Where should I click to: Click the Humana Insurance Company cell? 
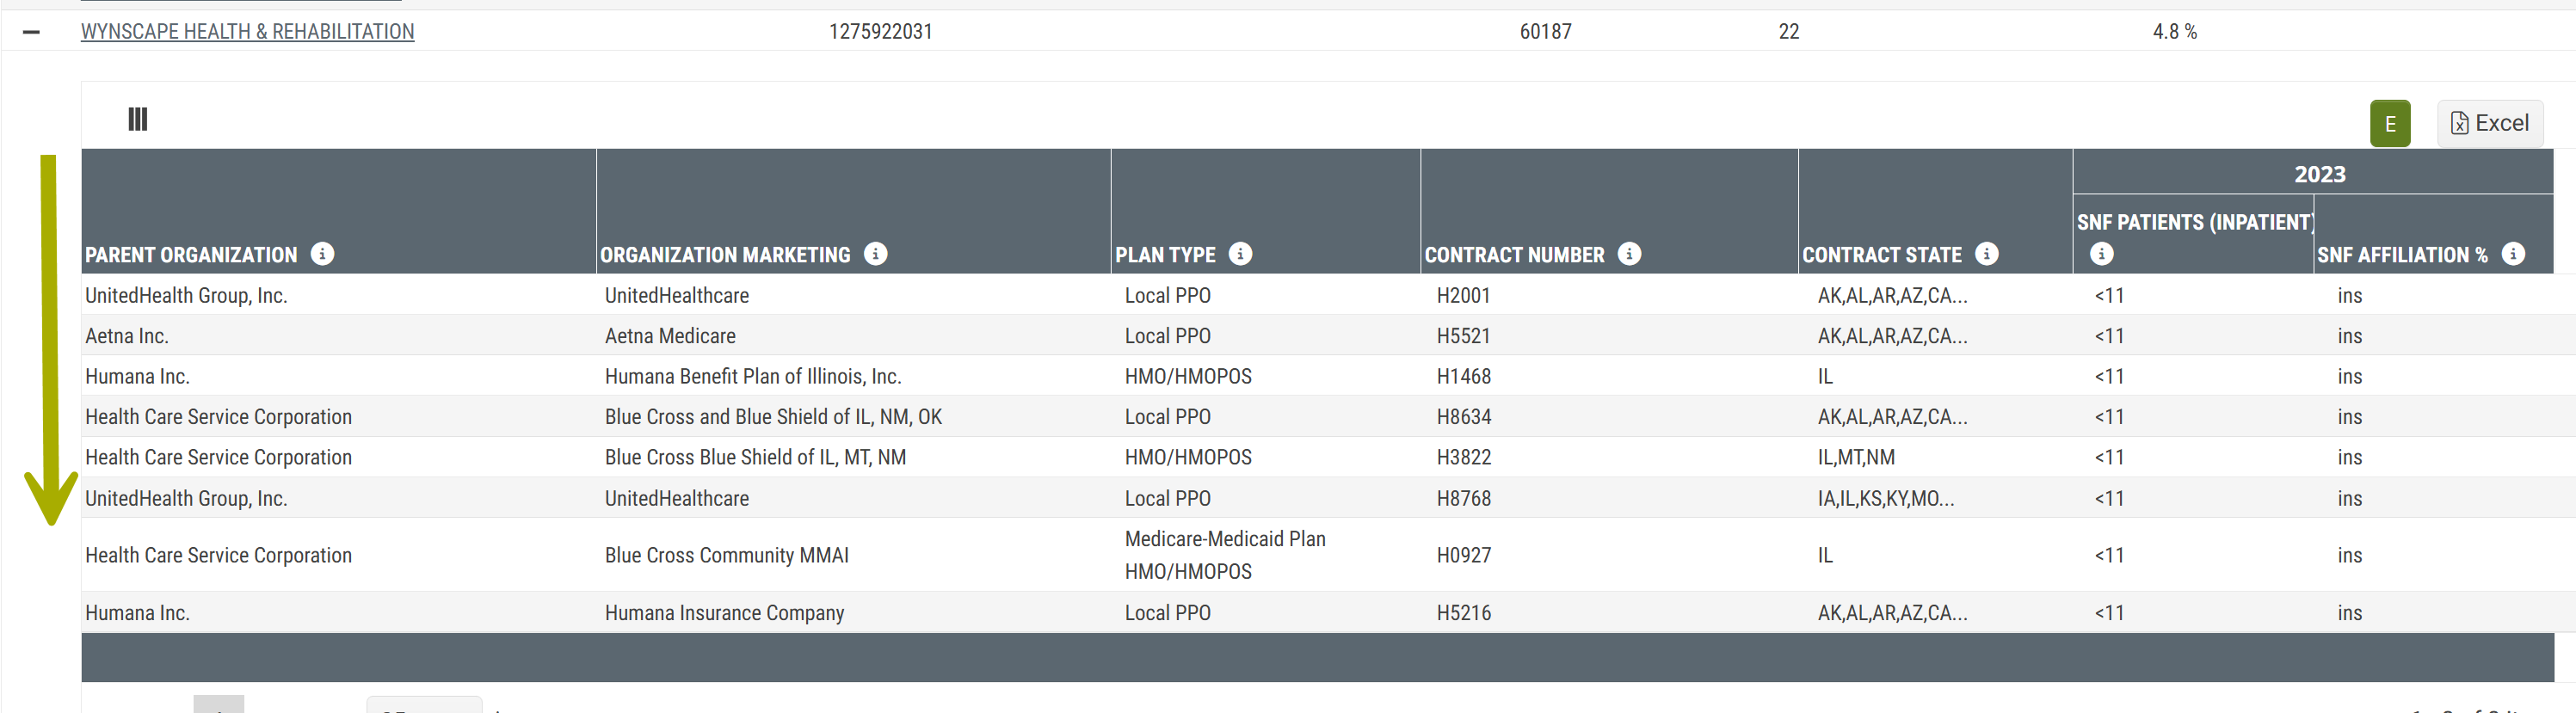724,613
